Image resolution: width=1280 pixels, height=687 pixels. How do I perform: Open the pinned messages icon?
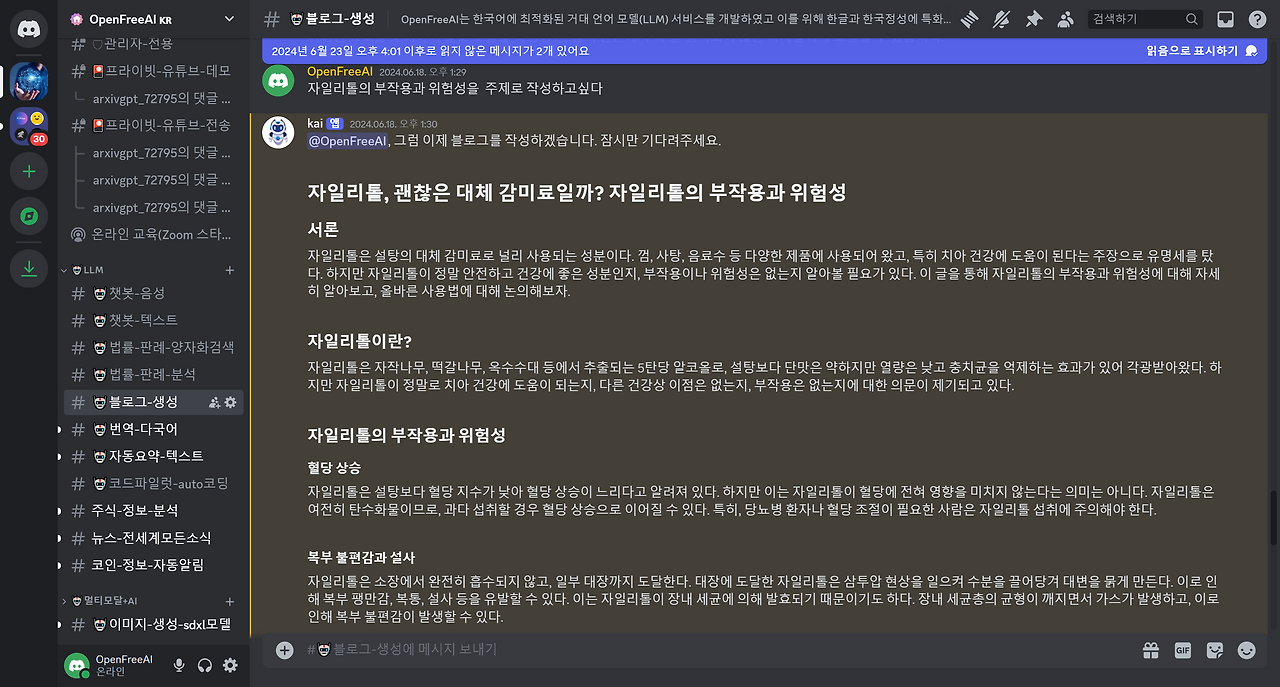[x=1032, y=18]
